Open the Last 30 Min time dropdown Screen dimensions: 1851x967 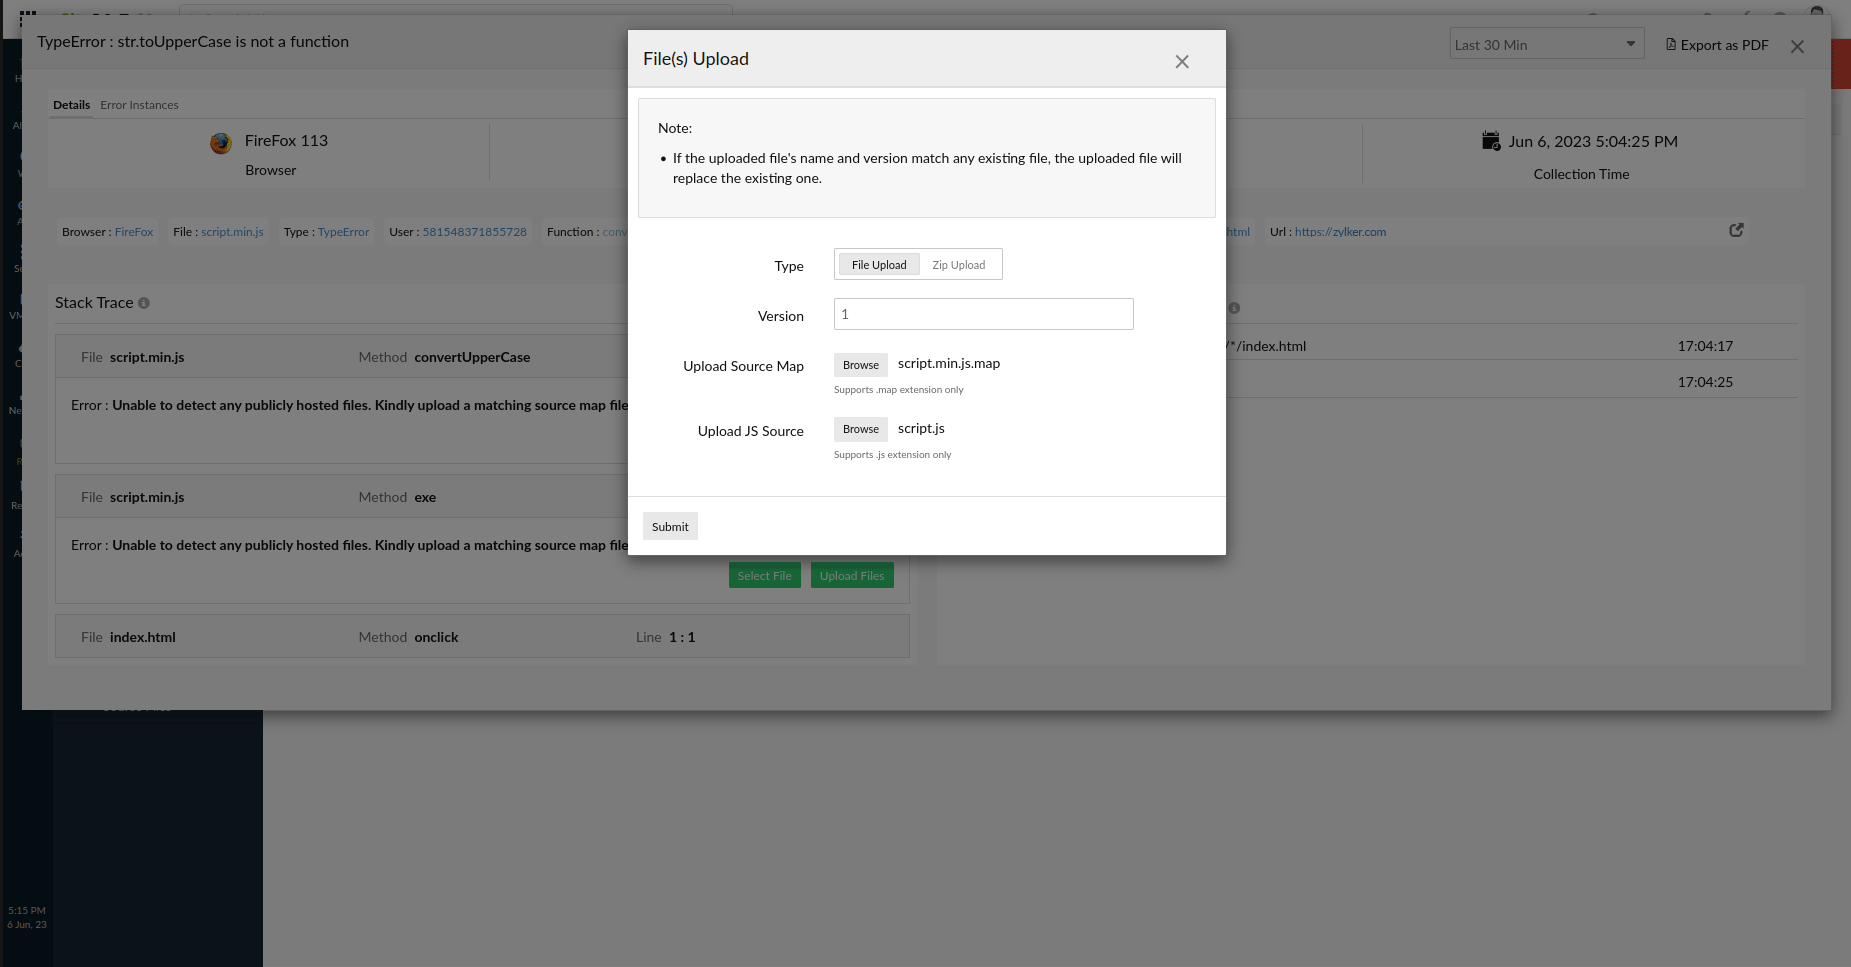coord(1546,45)
